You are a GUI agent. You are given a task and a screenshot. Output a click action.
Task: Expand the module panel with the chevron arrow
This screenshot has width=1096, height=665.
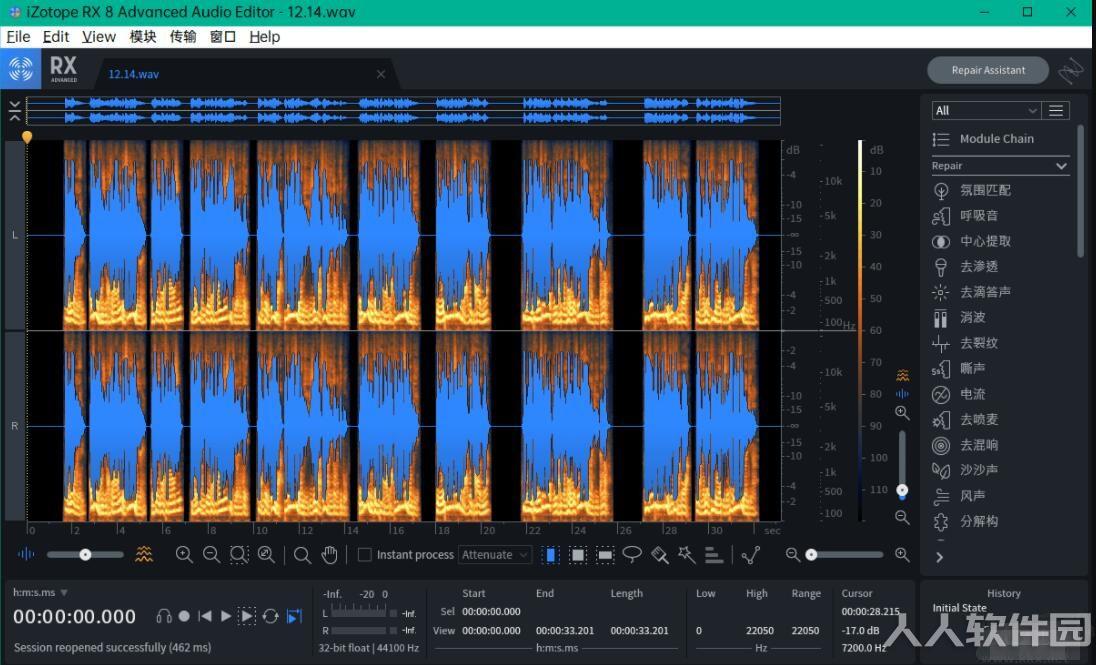[939, 557]
